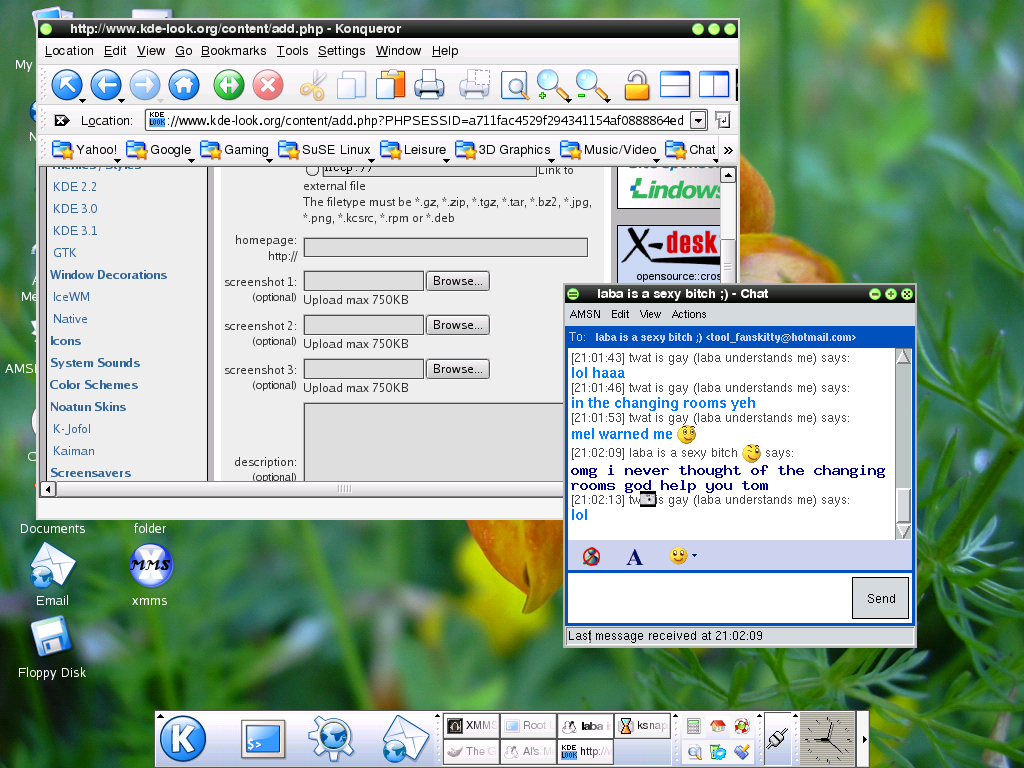1024x768 pixels.
Task: Open the Window menu in Konqueror
Action: pyautogui.click(x=398, y=51)
